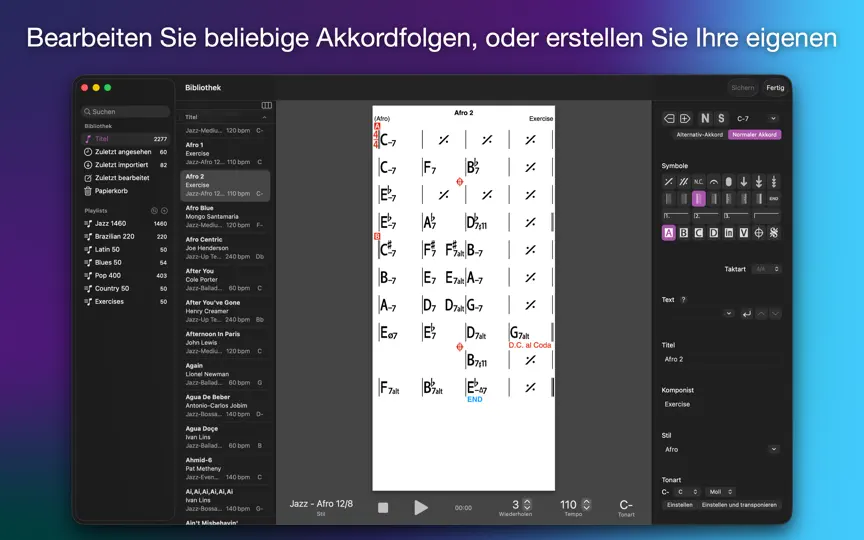
Task: Select the second ending bracket symbol
Action: (706, 216)
